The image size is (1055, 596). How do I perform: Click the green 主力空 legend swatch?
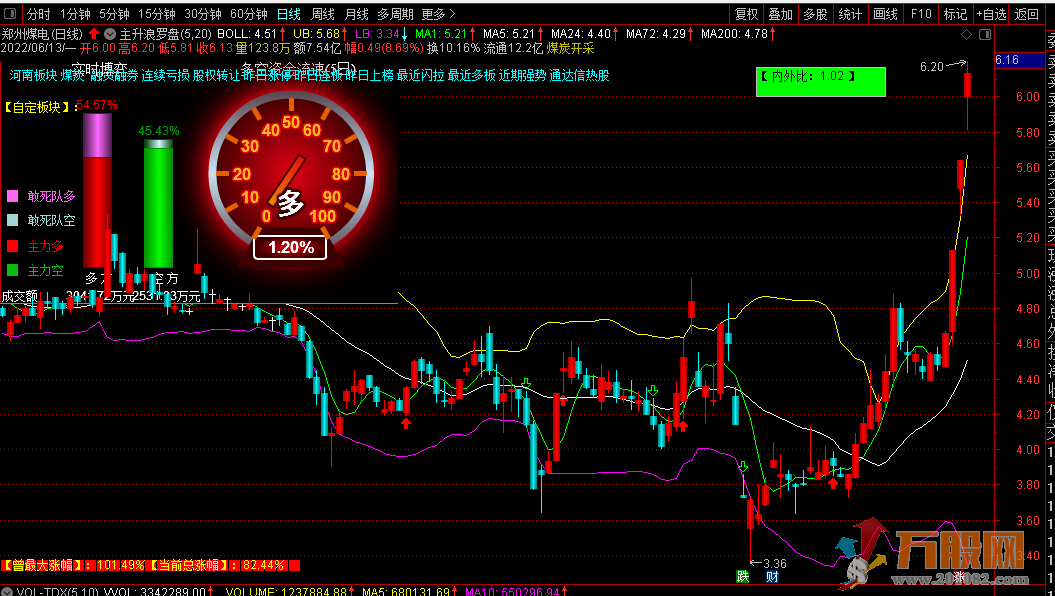[12, 270]
